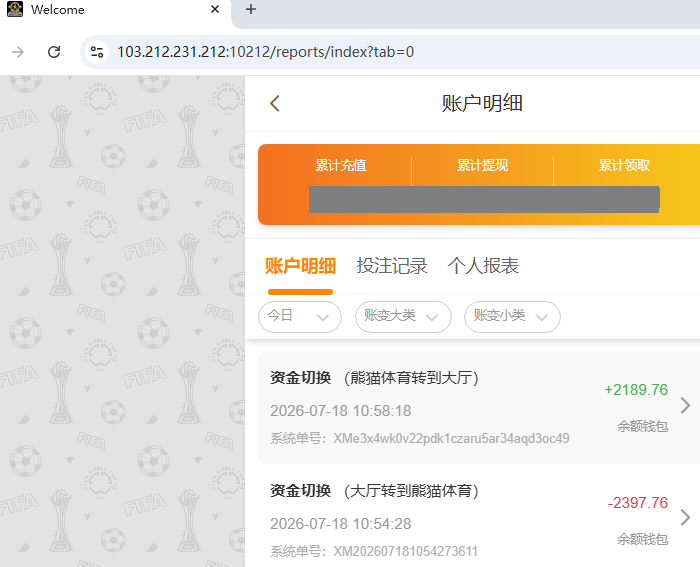Click 余额钱包 under the +2189.76 amount
Viewport: 700px width, 567px height.
[643, 426]
